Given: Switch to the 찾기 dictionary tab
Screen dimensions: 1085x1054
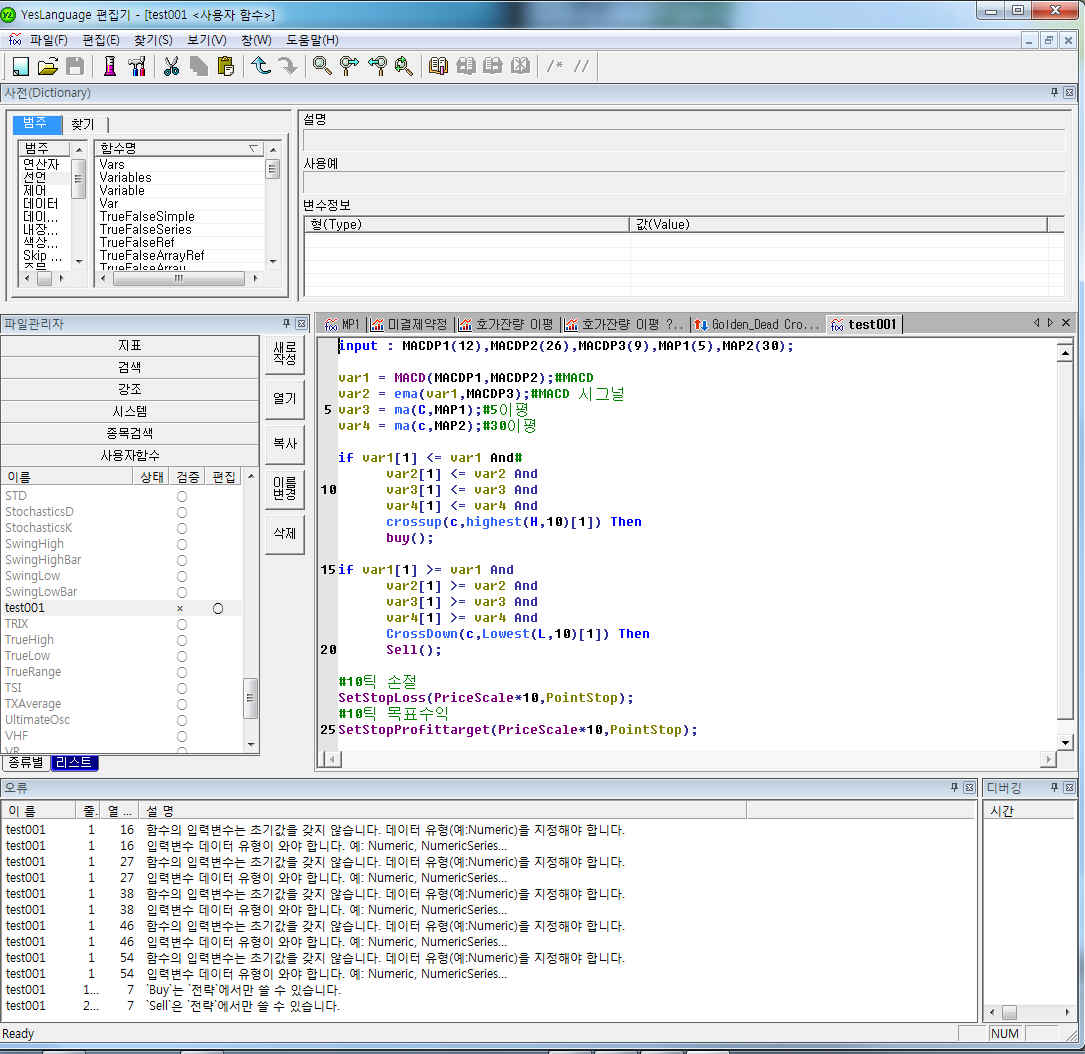Looking at the screenshot, I should tap(83, 125).
